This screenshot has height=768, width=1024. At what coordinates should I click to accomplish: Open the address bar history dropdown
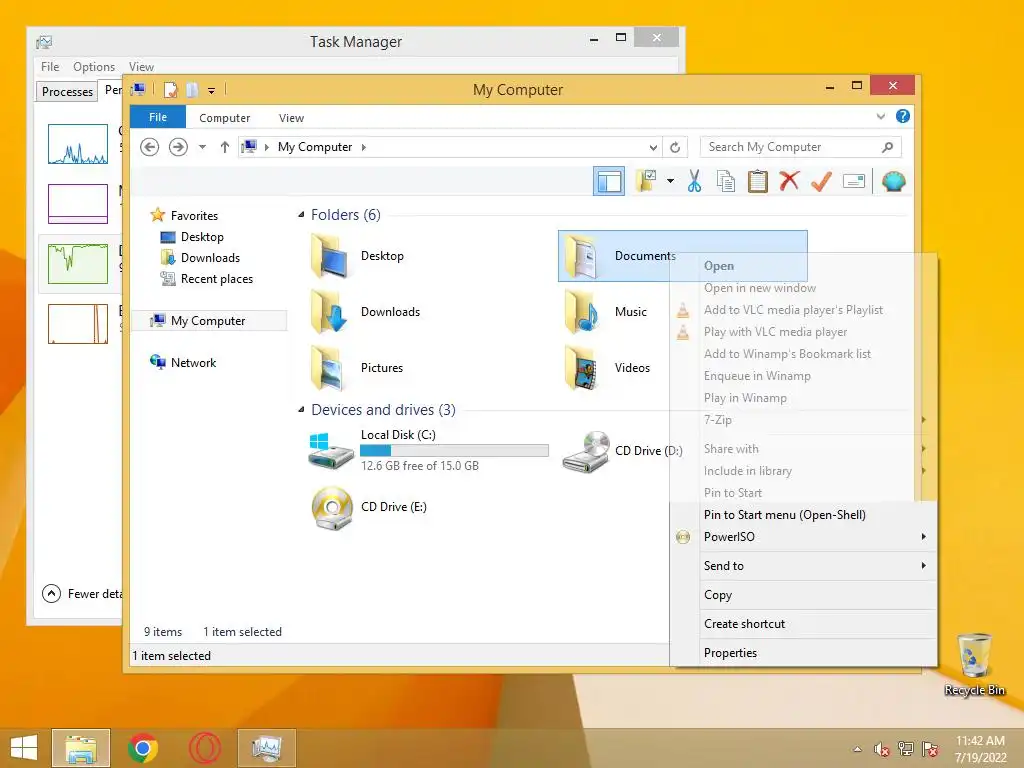(653, 148)
